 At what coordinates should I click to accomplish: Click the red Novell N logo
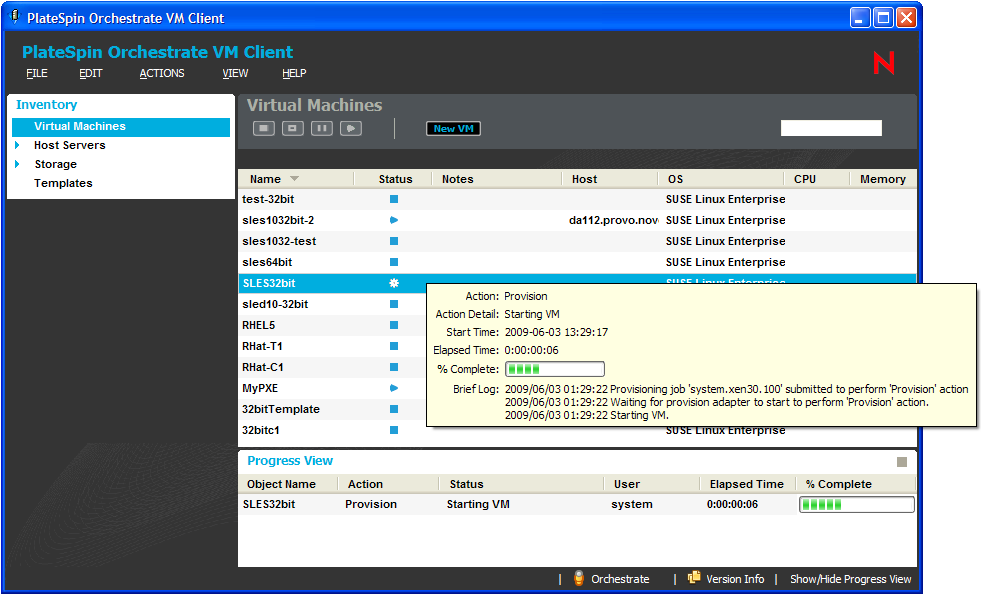click(x=883, y=63)
